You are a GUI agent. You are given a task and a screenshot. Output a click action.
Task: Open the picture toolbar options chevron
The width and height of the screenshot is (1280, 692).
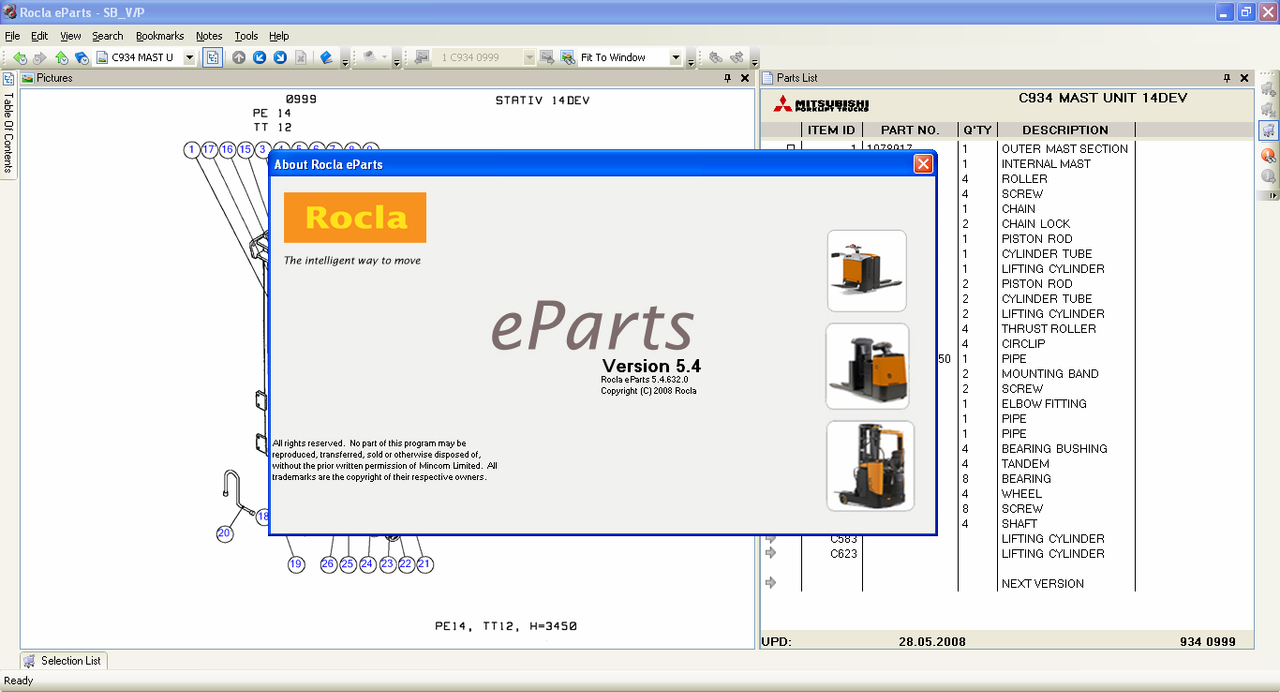point(691,60)
